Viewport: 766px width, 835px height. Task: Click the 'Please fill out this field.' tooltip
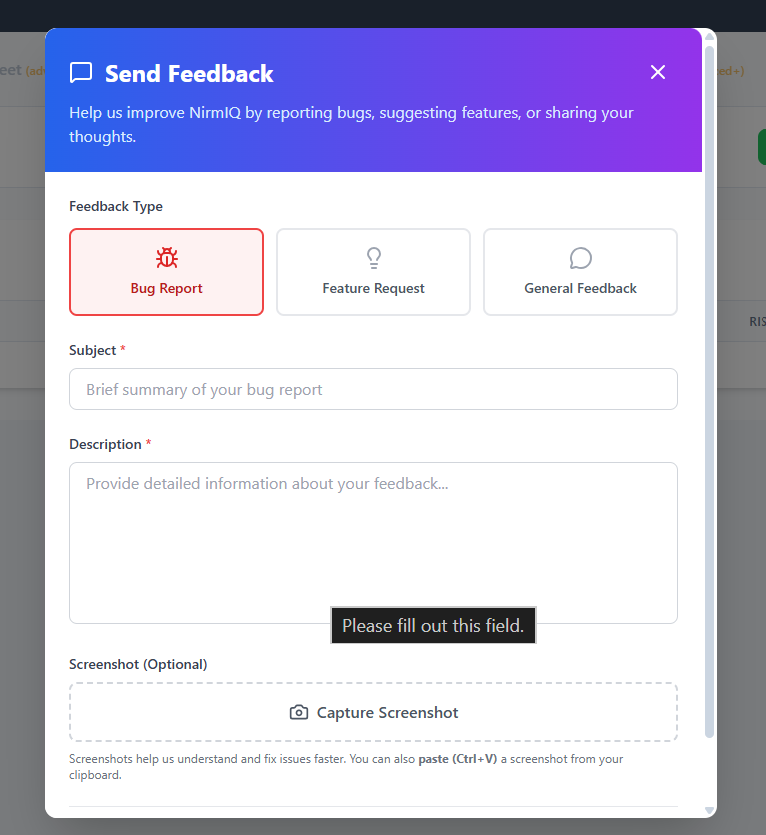tap(433, 625)
